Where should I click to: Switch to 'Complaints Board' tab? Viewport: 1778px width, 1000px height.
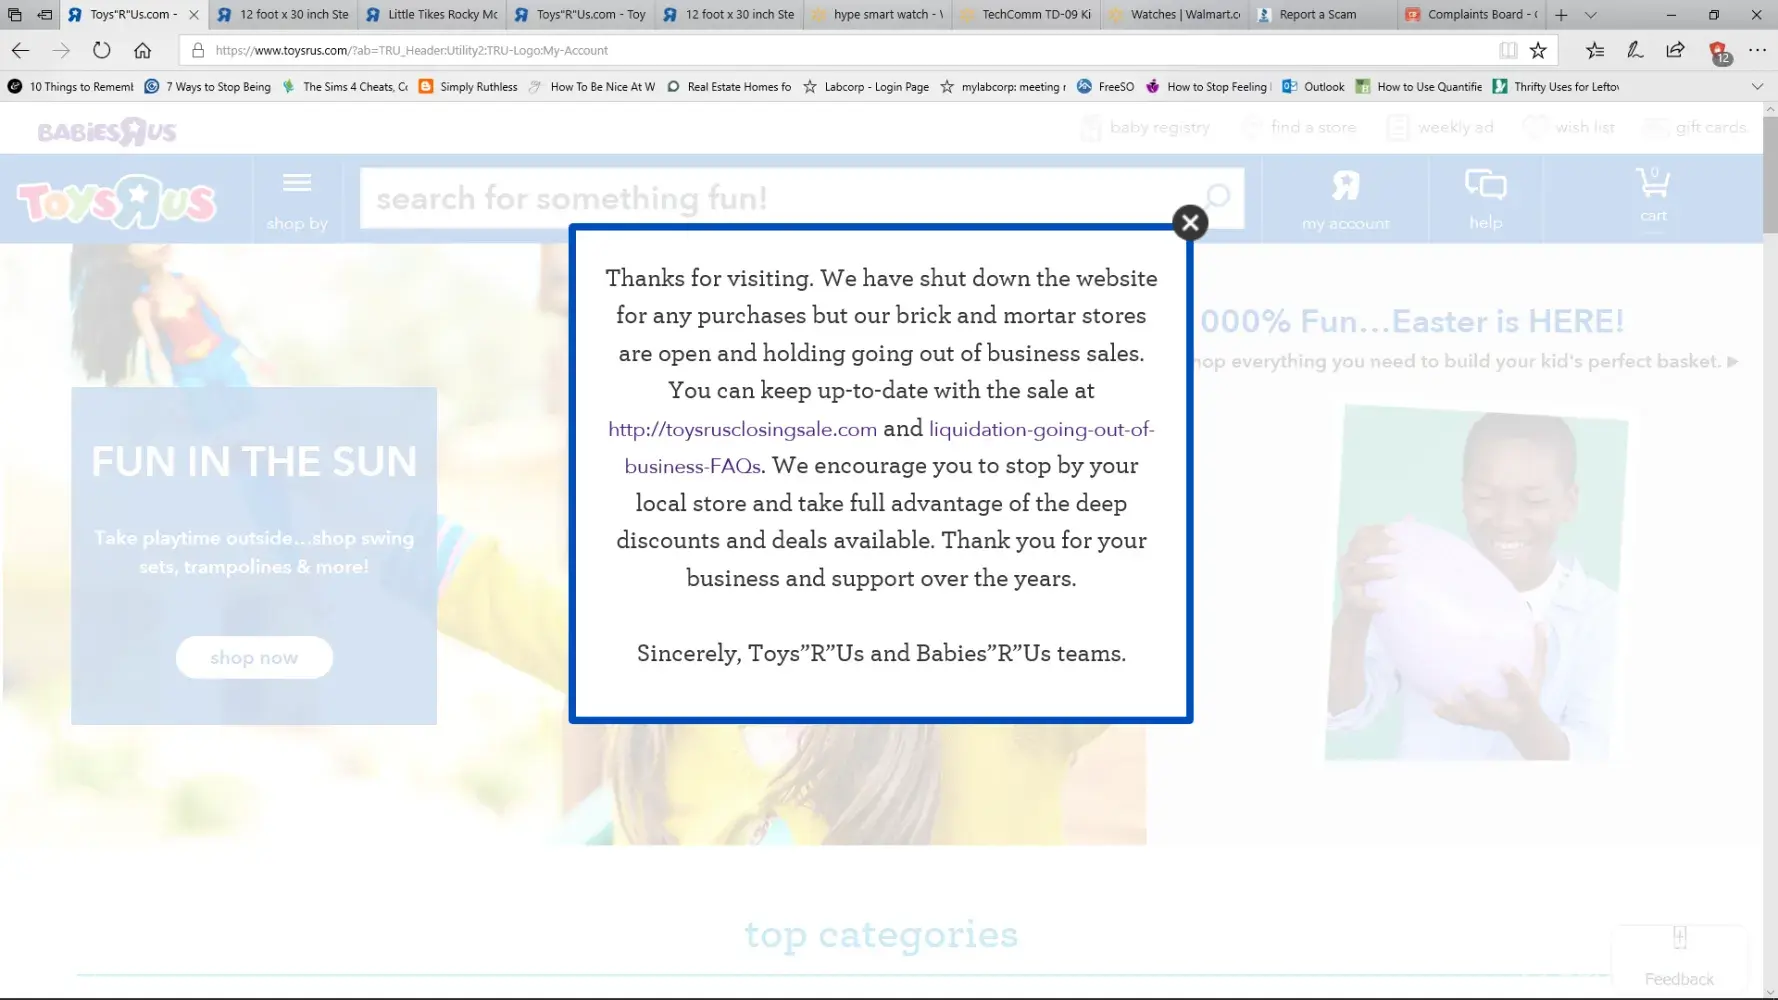coord(1472,15)
